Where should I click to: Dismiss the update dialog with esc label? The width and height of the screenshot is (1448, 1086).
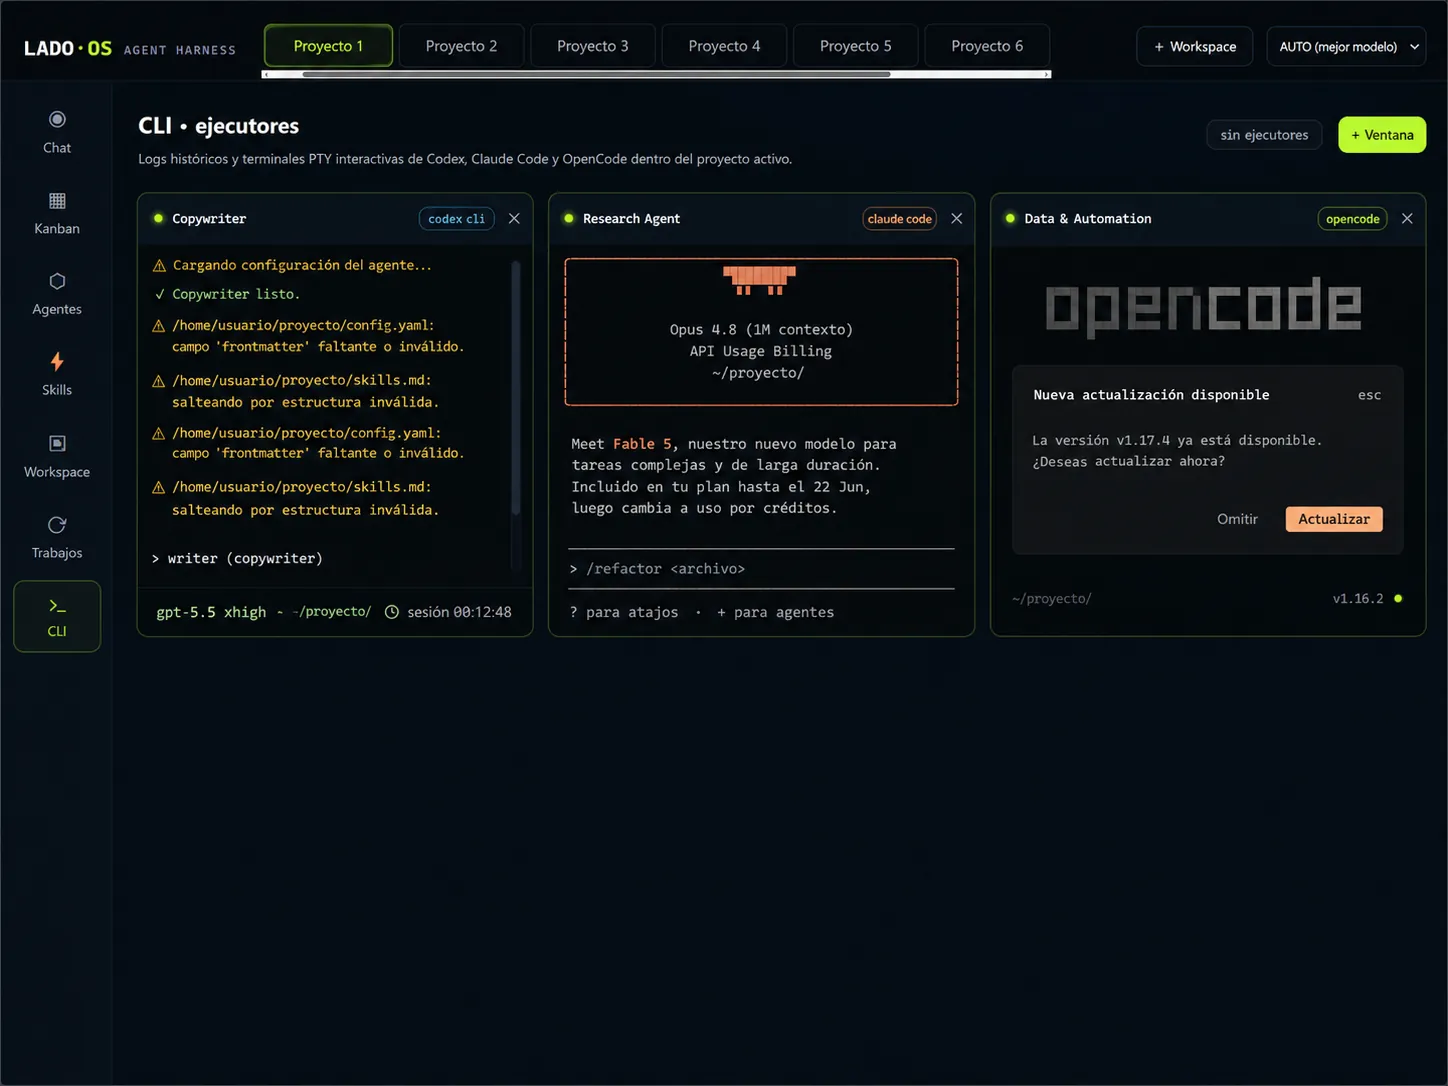coord(1369,395)
